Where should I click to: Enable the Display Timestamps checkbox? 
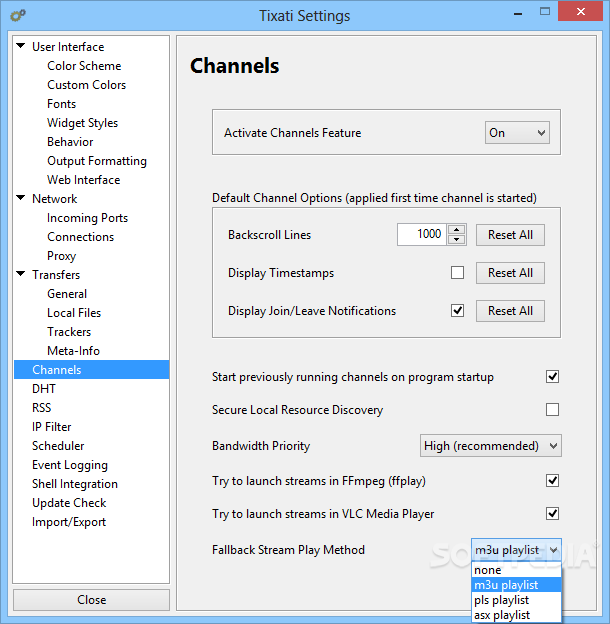tap(457, 273)
